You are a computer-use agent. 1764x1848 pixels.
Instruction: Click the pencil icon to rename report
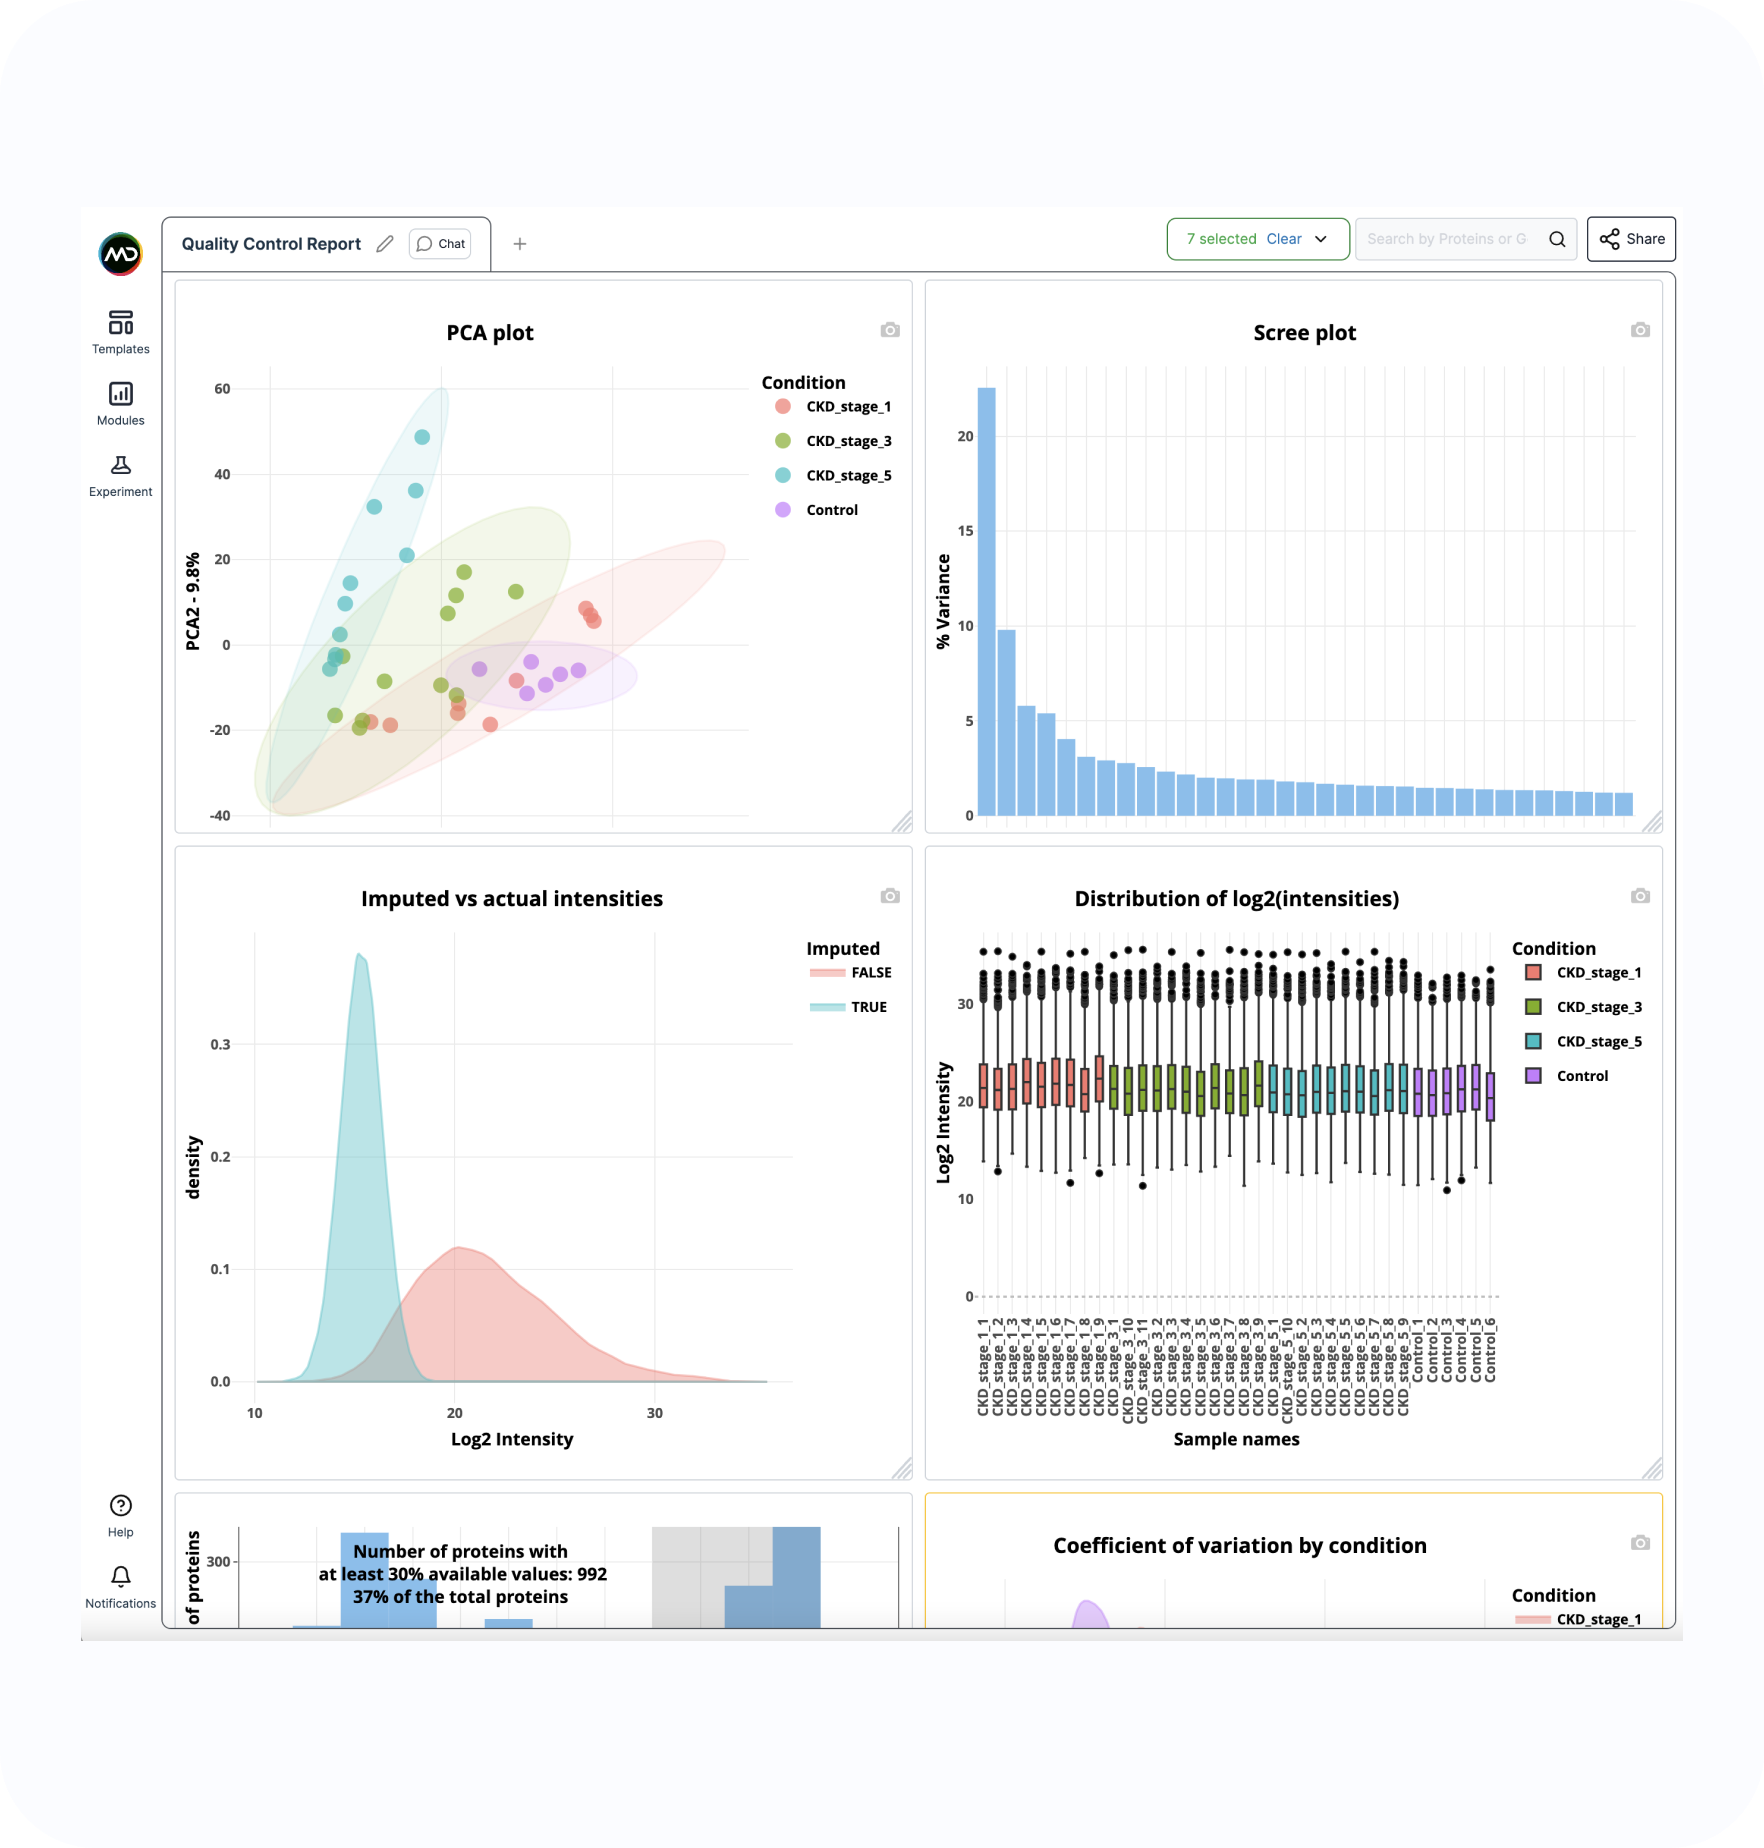click(x=385, y=244)
